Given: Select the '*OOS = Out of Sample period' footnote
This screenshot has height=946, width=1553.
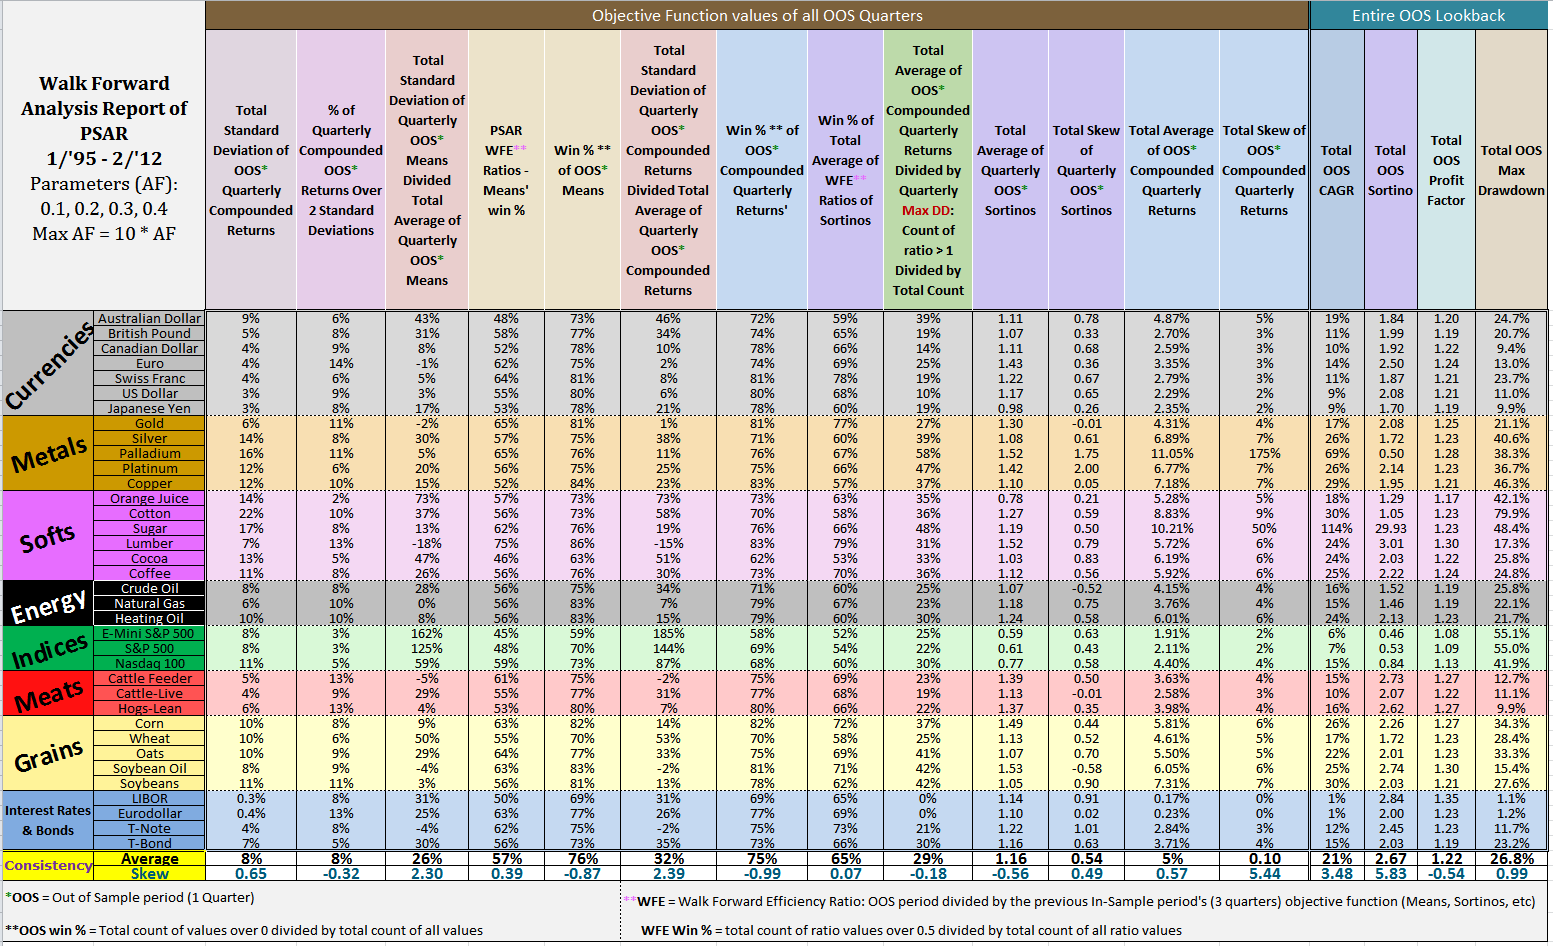Looking at the screenshot, I should [130, 897].
